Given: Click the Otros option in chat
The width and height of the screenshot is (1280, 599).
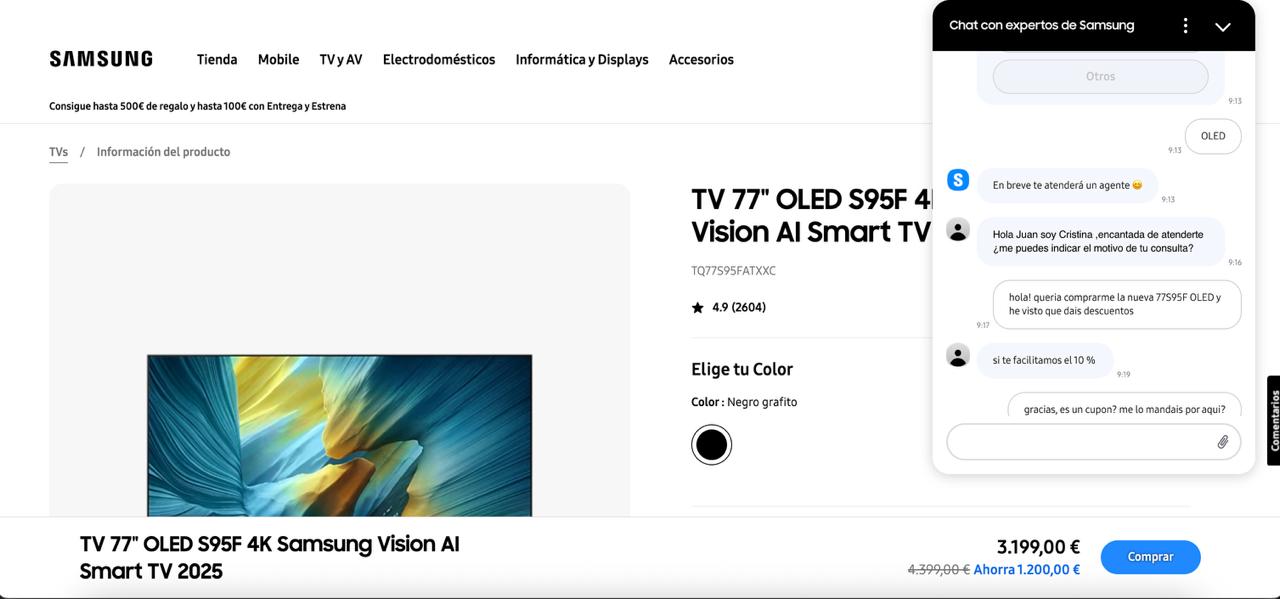Looking at the screenshot, I should (1100, 76).
